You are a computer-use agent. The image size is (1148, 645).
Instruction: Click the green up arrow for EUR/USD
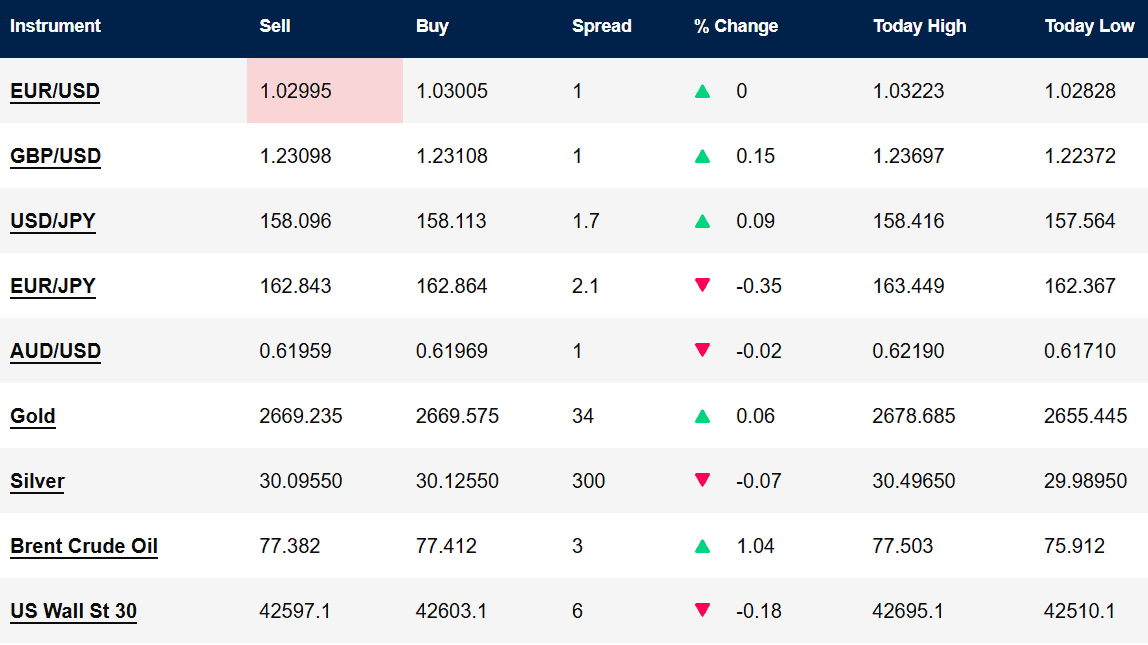point(702,91)
